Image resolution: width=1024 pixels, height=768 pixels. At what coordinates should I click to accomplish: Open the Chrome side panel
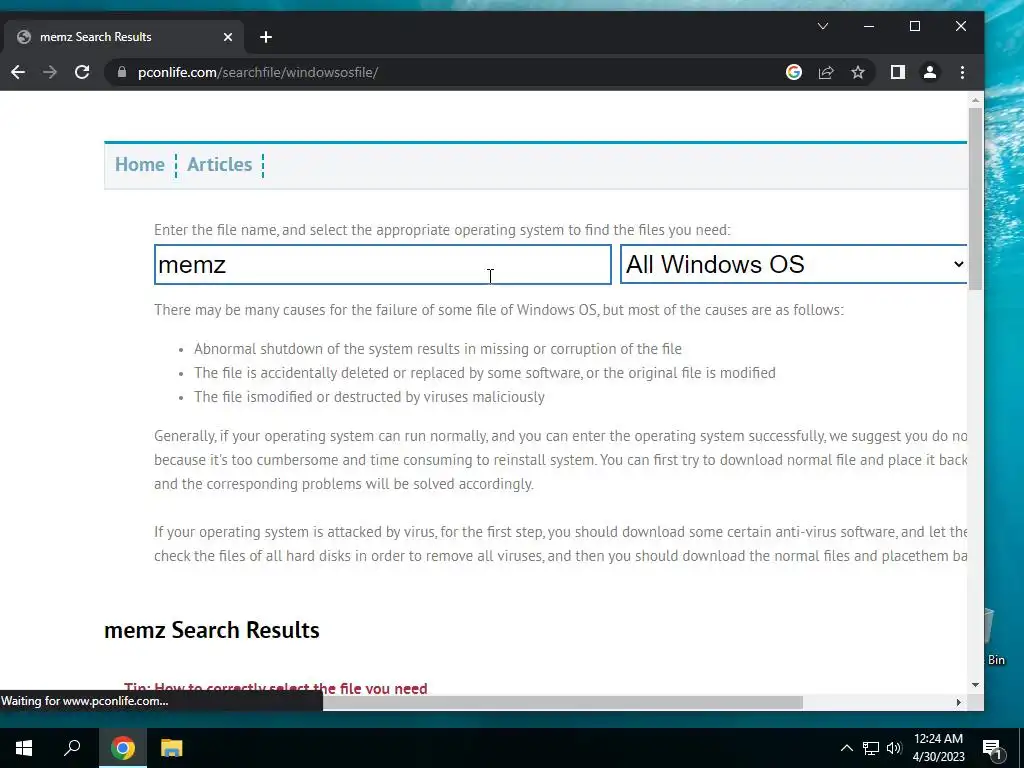(x=898, y=72)
